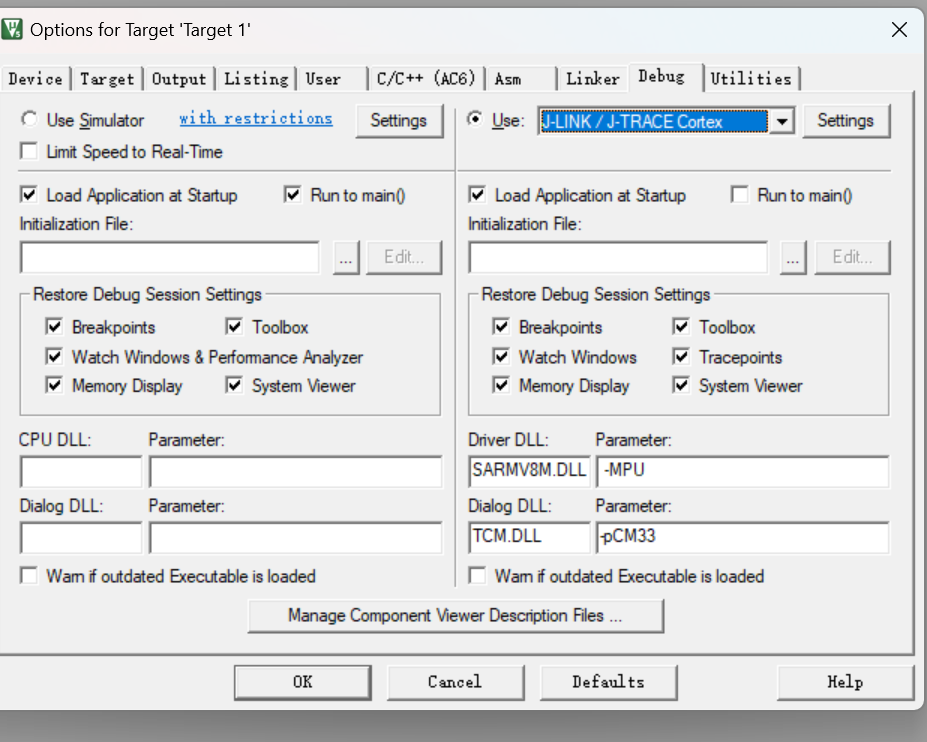Viewport: 927px width, 742px height.
Task: Switch to the Linker tab
Action: [592, 79]
